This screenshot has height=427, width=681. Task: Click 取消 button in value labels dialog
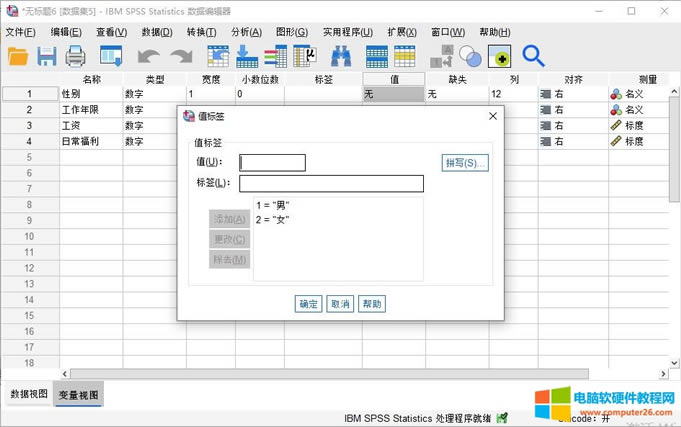point(340,304)
